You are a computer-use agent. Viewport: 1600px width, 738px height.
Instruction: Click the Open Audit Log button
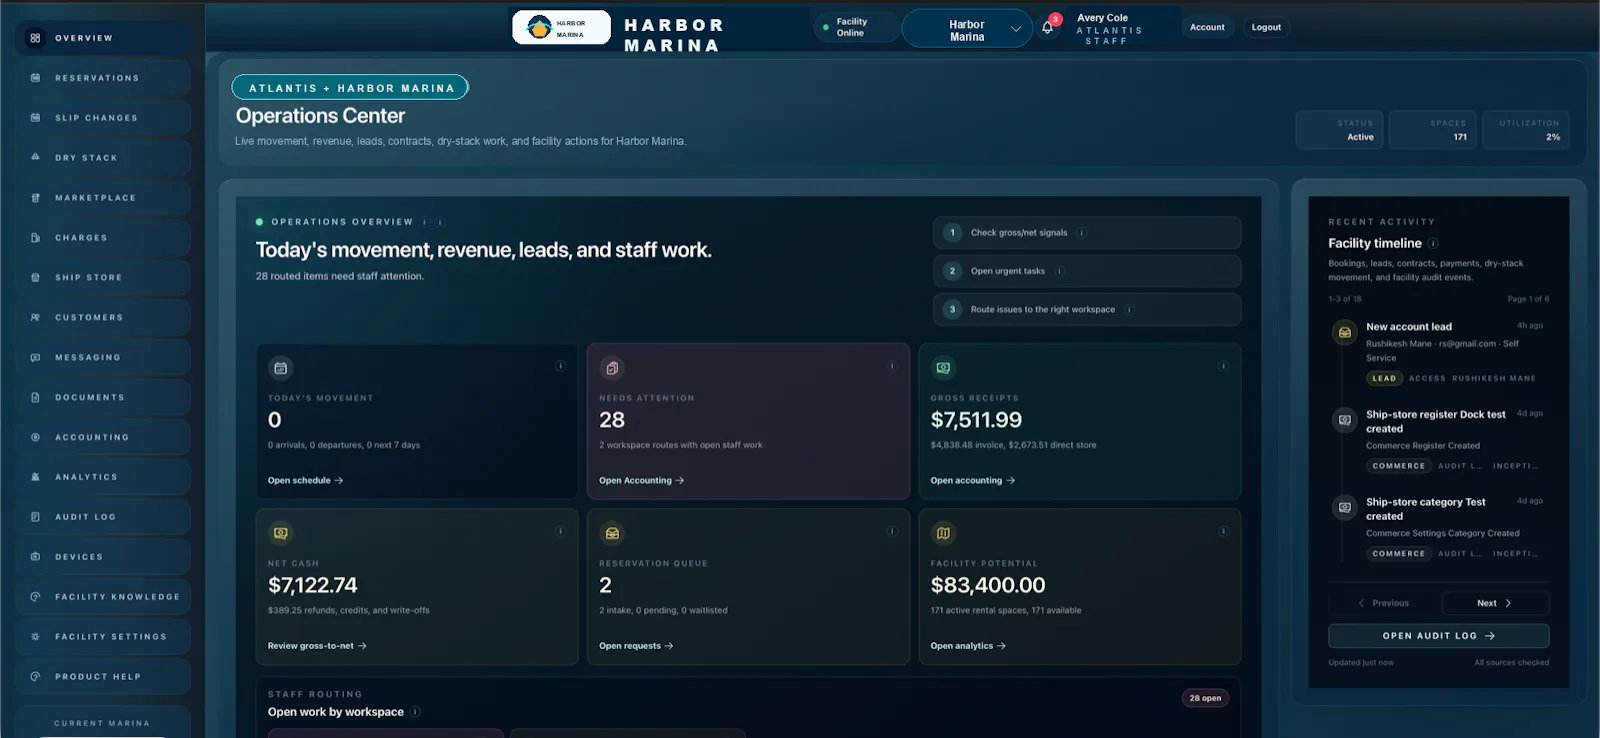tap(1438, 636)
